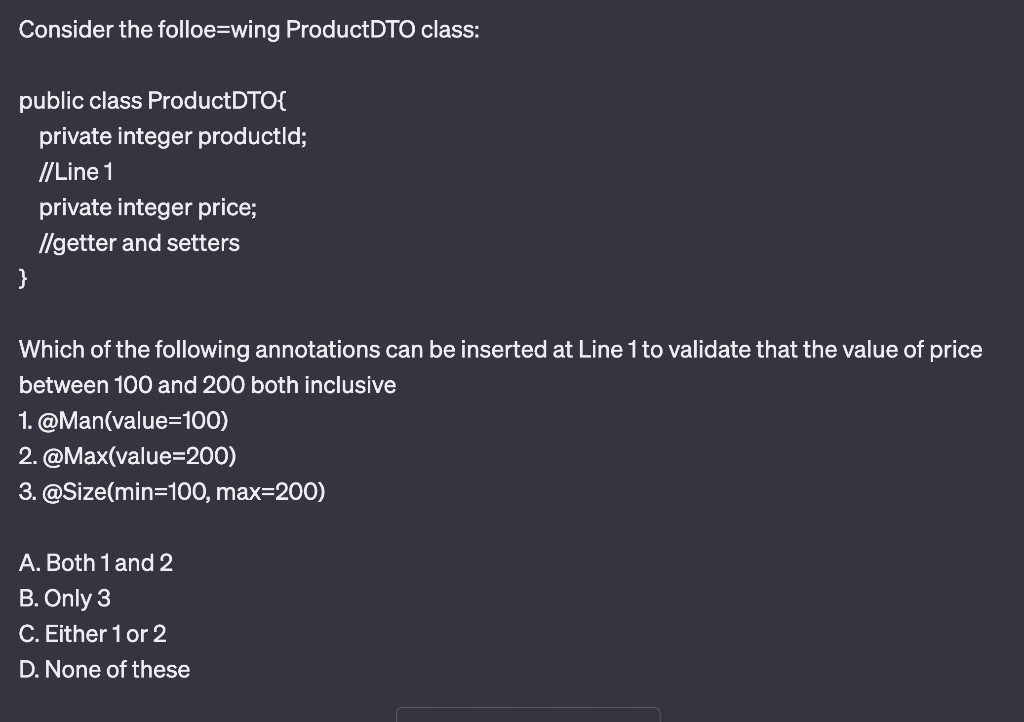Click the word 'price' ending the question line
Viewport: 1024px width, 722px height.
955,351
